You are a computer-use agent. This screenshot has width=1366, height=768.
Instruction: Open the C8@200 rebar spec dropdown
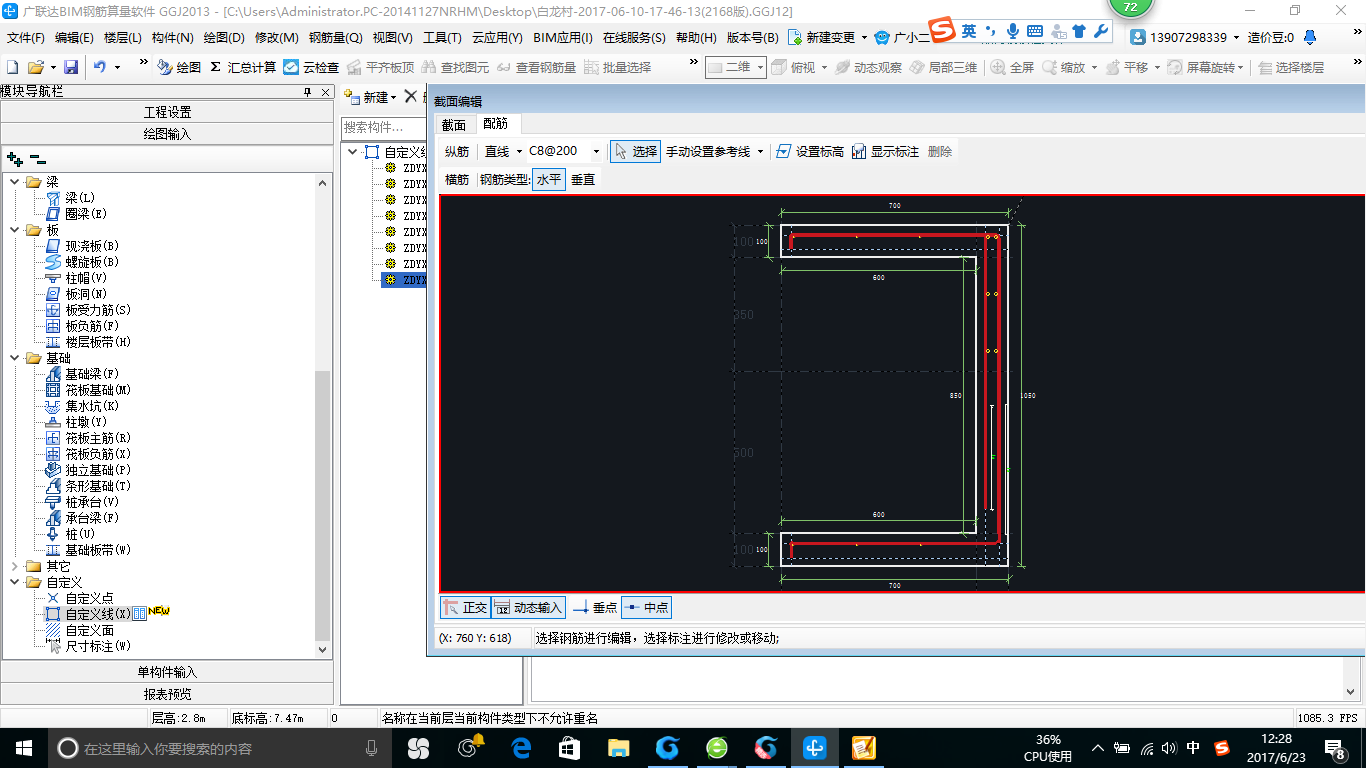(x=597, y=152)
